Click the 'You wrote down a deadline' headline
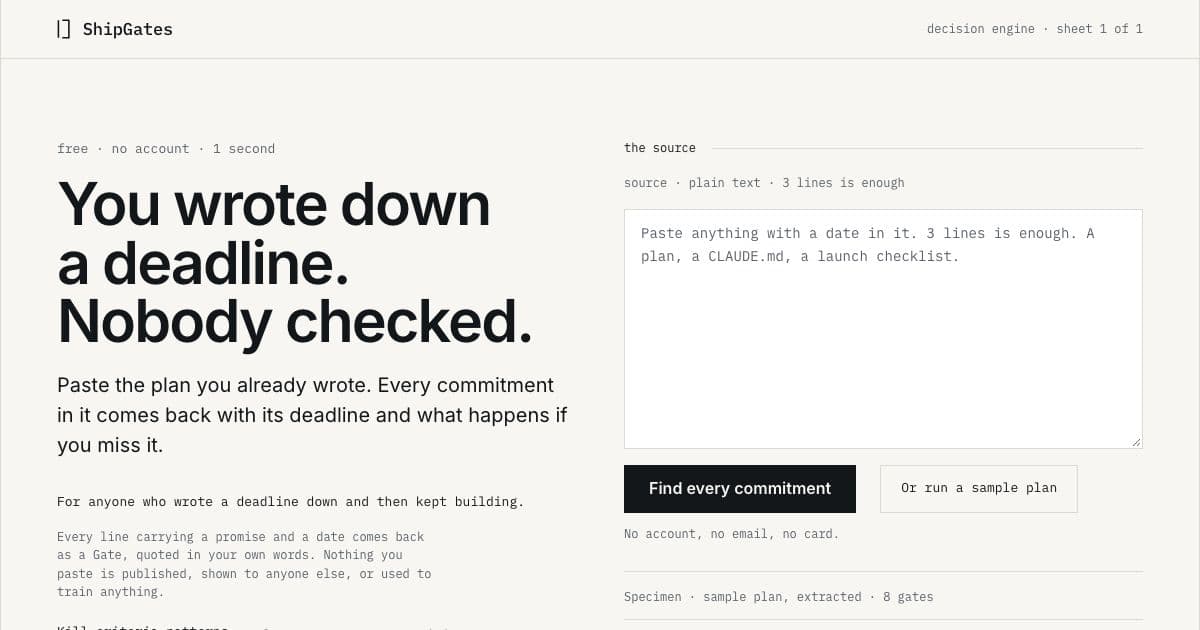Image resolution: width=1200 pixels, height=630 pixels. pos(274,233)
